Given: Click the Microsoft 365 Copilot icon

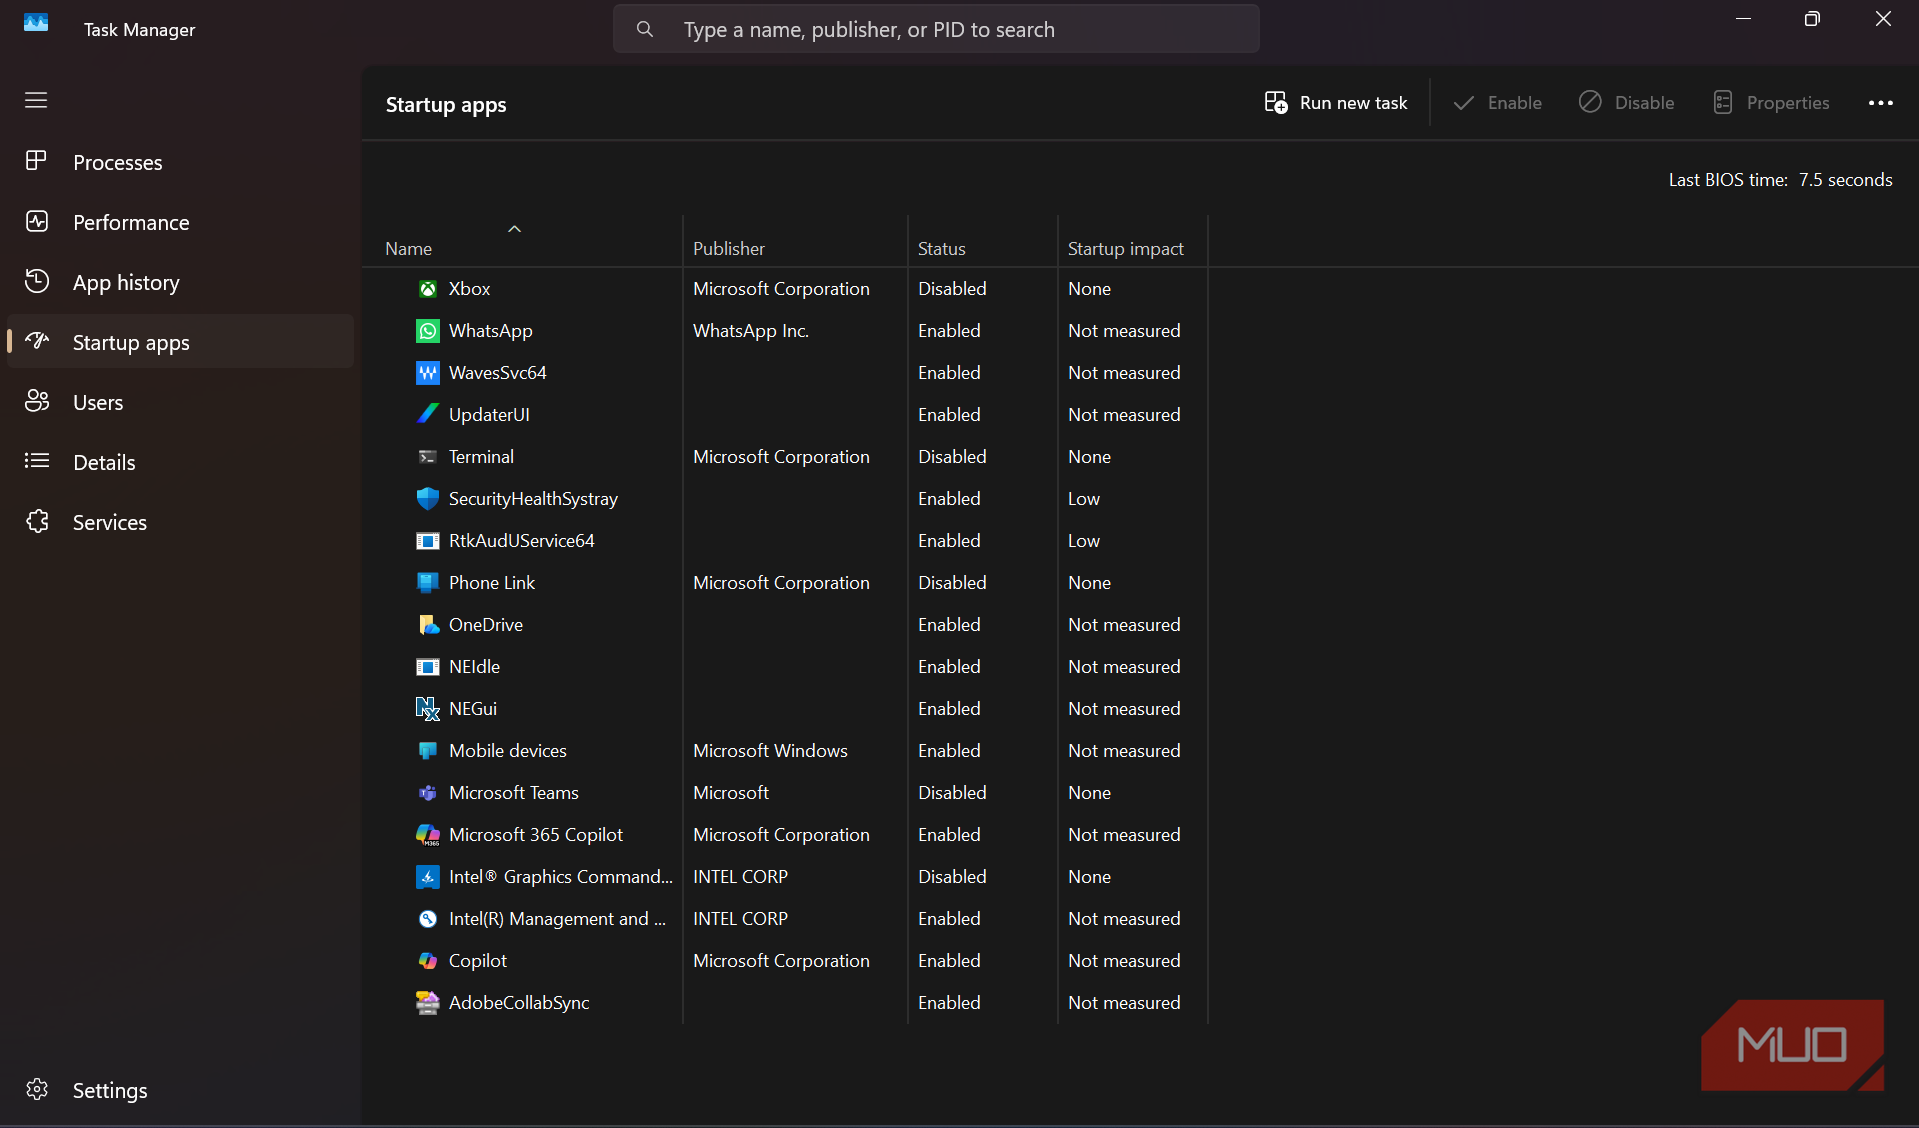Looking at the screenshot, I should pyautogui.click(x=427, y=835).
